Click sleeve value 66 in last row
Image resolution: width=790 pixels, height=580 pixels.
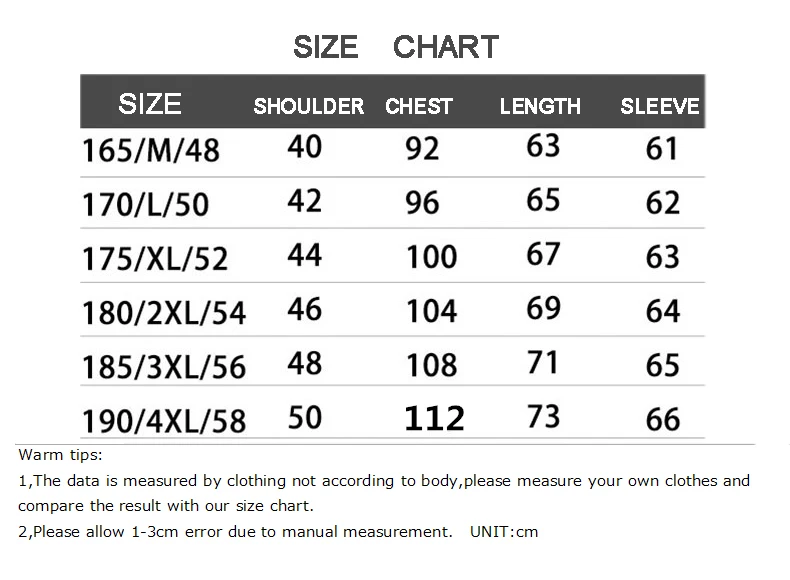pos(663,418)
